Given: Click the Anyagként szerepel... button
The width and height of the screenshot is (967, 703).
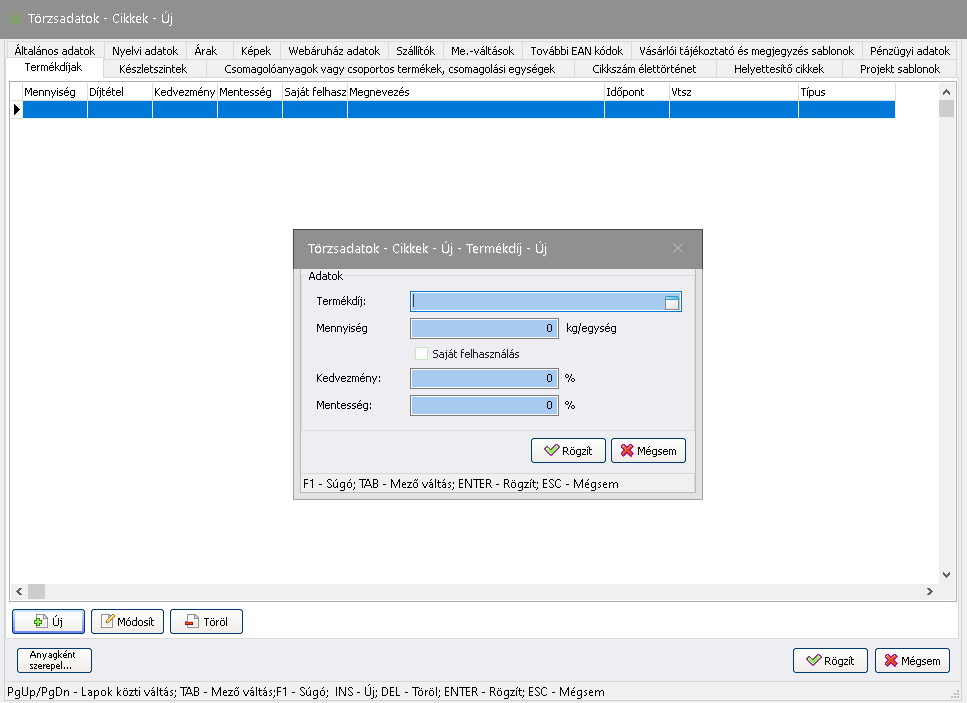Looking at the screenshot, I should (54, 660).
